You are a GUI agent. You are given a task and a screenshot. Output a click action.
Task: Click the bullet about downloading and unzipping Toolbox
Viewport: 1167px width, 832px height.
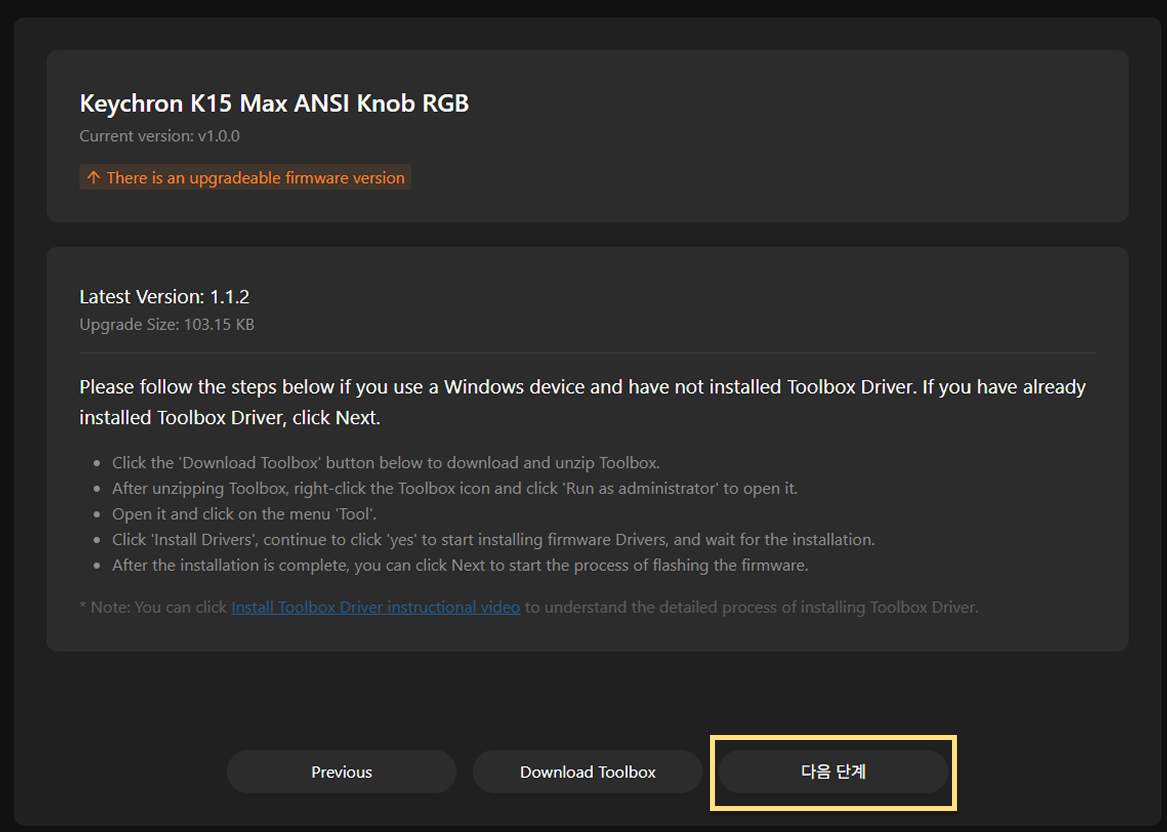[386, 463]
